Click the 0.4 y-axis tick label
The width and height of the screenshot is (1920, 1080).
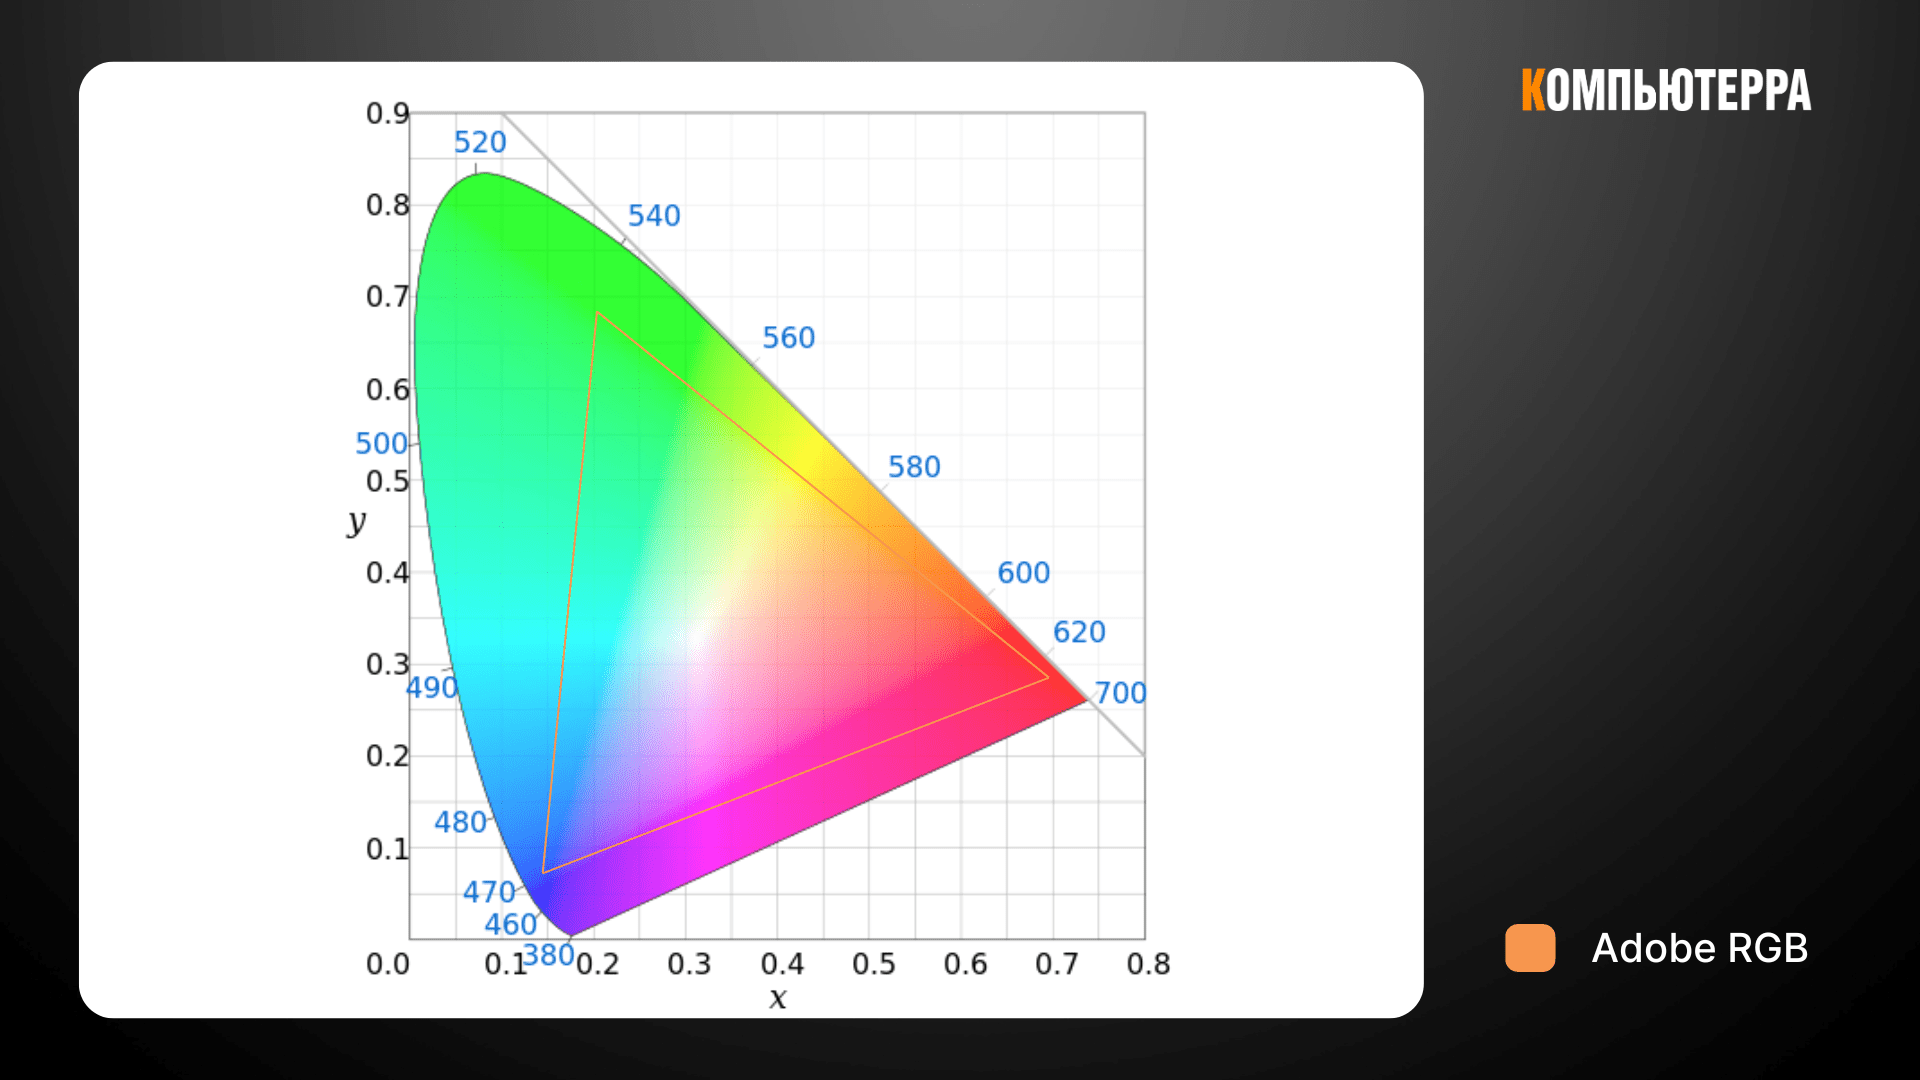pyautogui.click(x=388, y=573)
